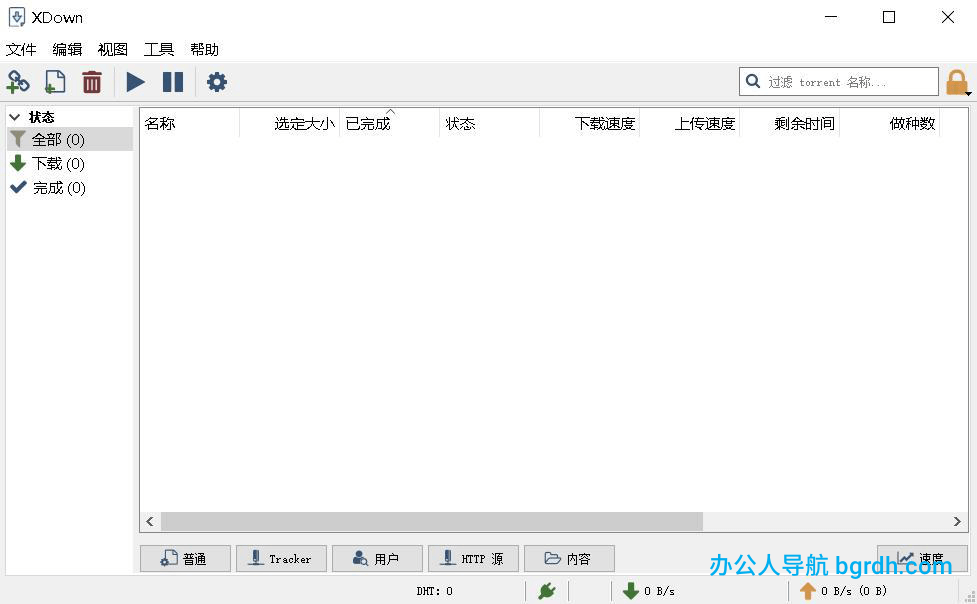This screenshot has height=604, width=977.
Task: Open the 帮助 menu
Action: click(x=204, y=49)
